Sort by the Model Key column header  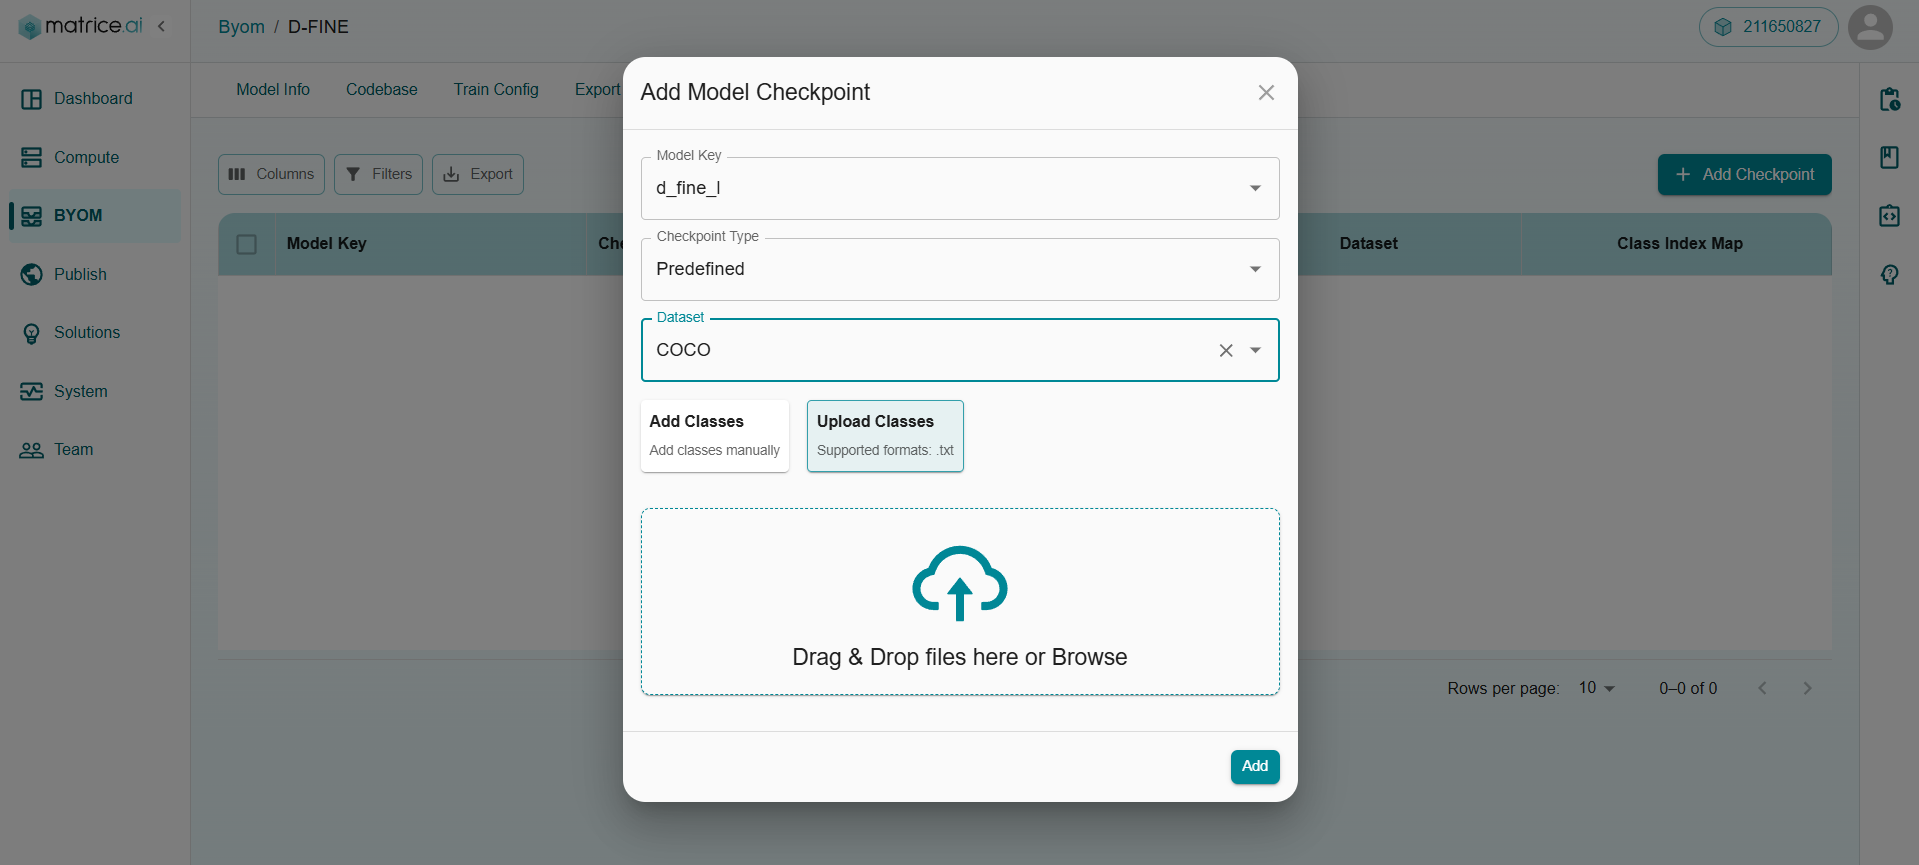coord(327,244)
